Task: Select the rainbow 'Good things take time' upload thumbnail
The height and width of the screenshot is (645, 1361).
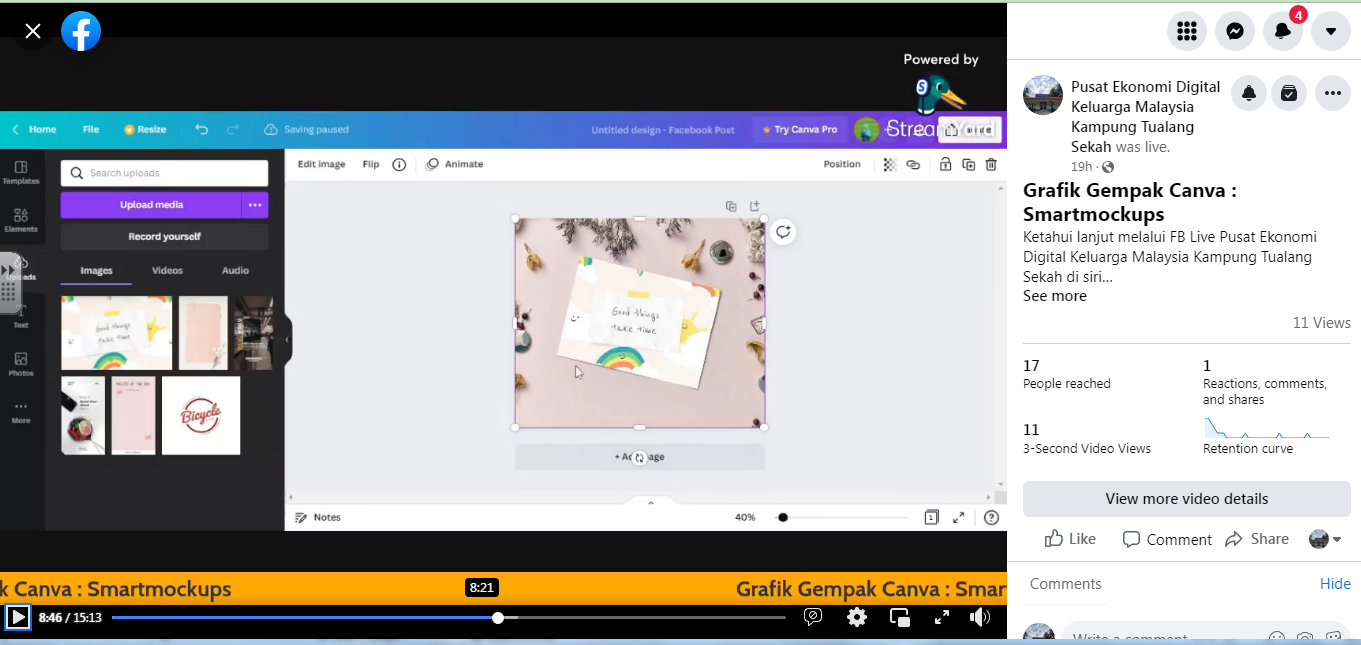Action: coord(116,333)
